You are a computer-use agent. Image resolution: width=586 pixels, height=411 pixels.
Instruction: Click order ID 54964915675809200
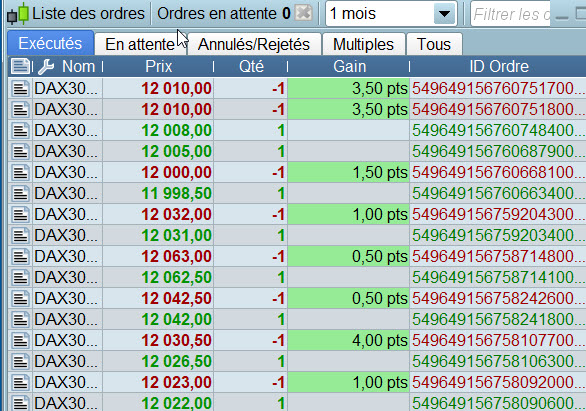(x=499, y=382)
